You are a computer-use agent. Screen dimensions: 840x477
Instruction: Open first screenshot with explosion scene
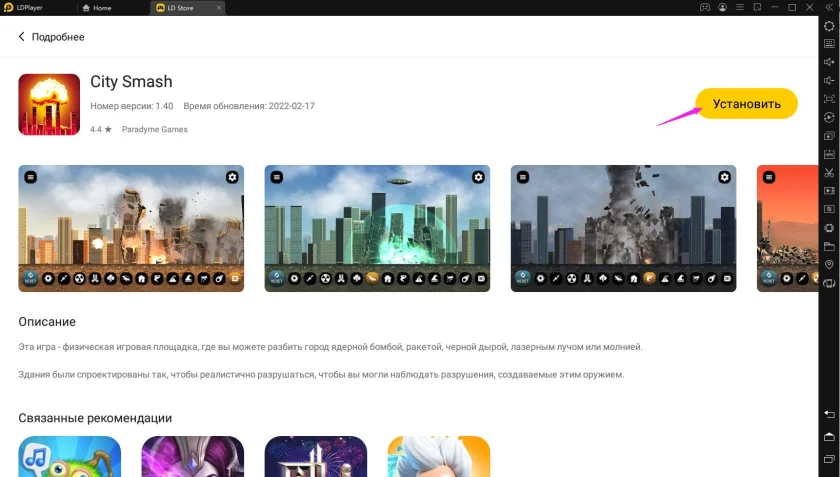(131, 228)
